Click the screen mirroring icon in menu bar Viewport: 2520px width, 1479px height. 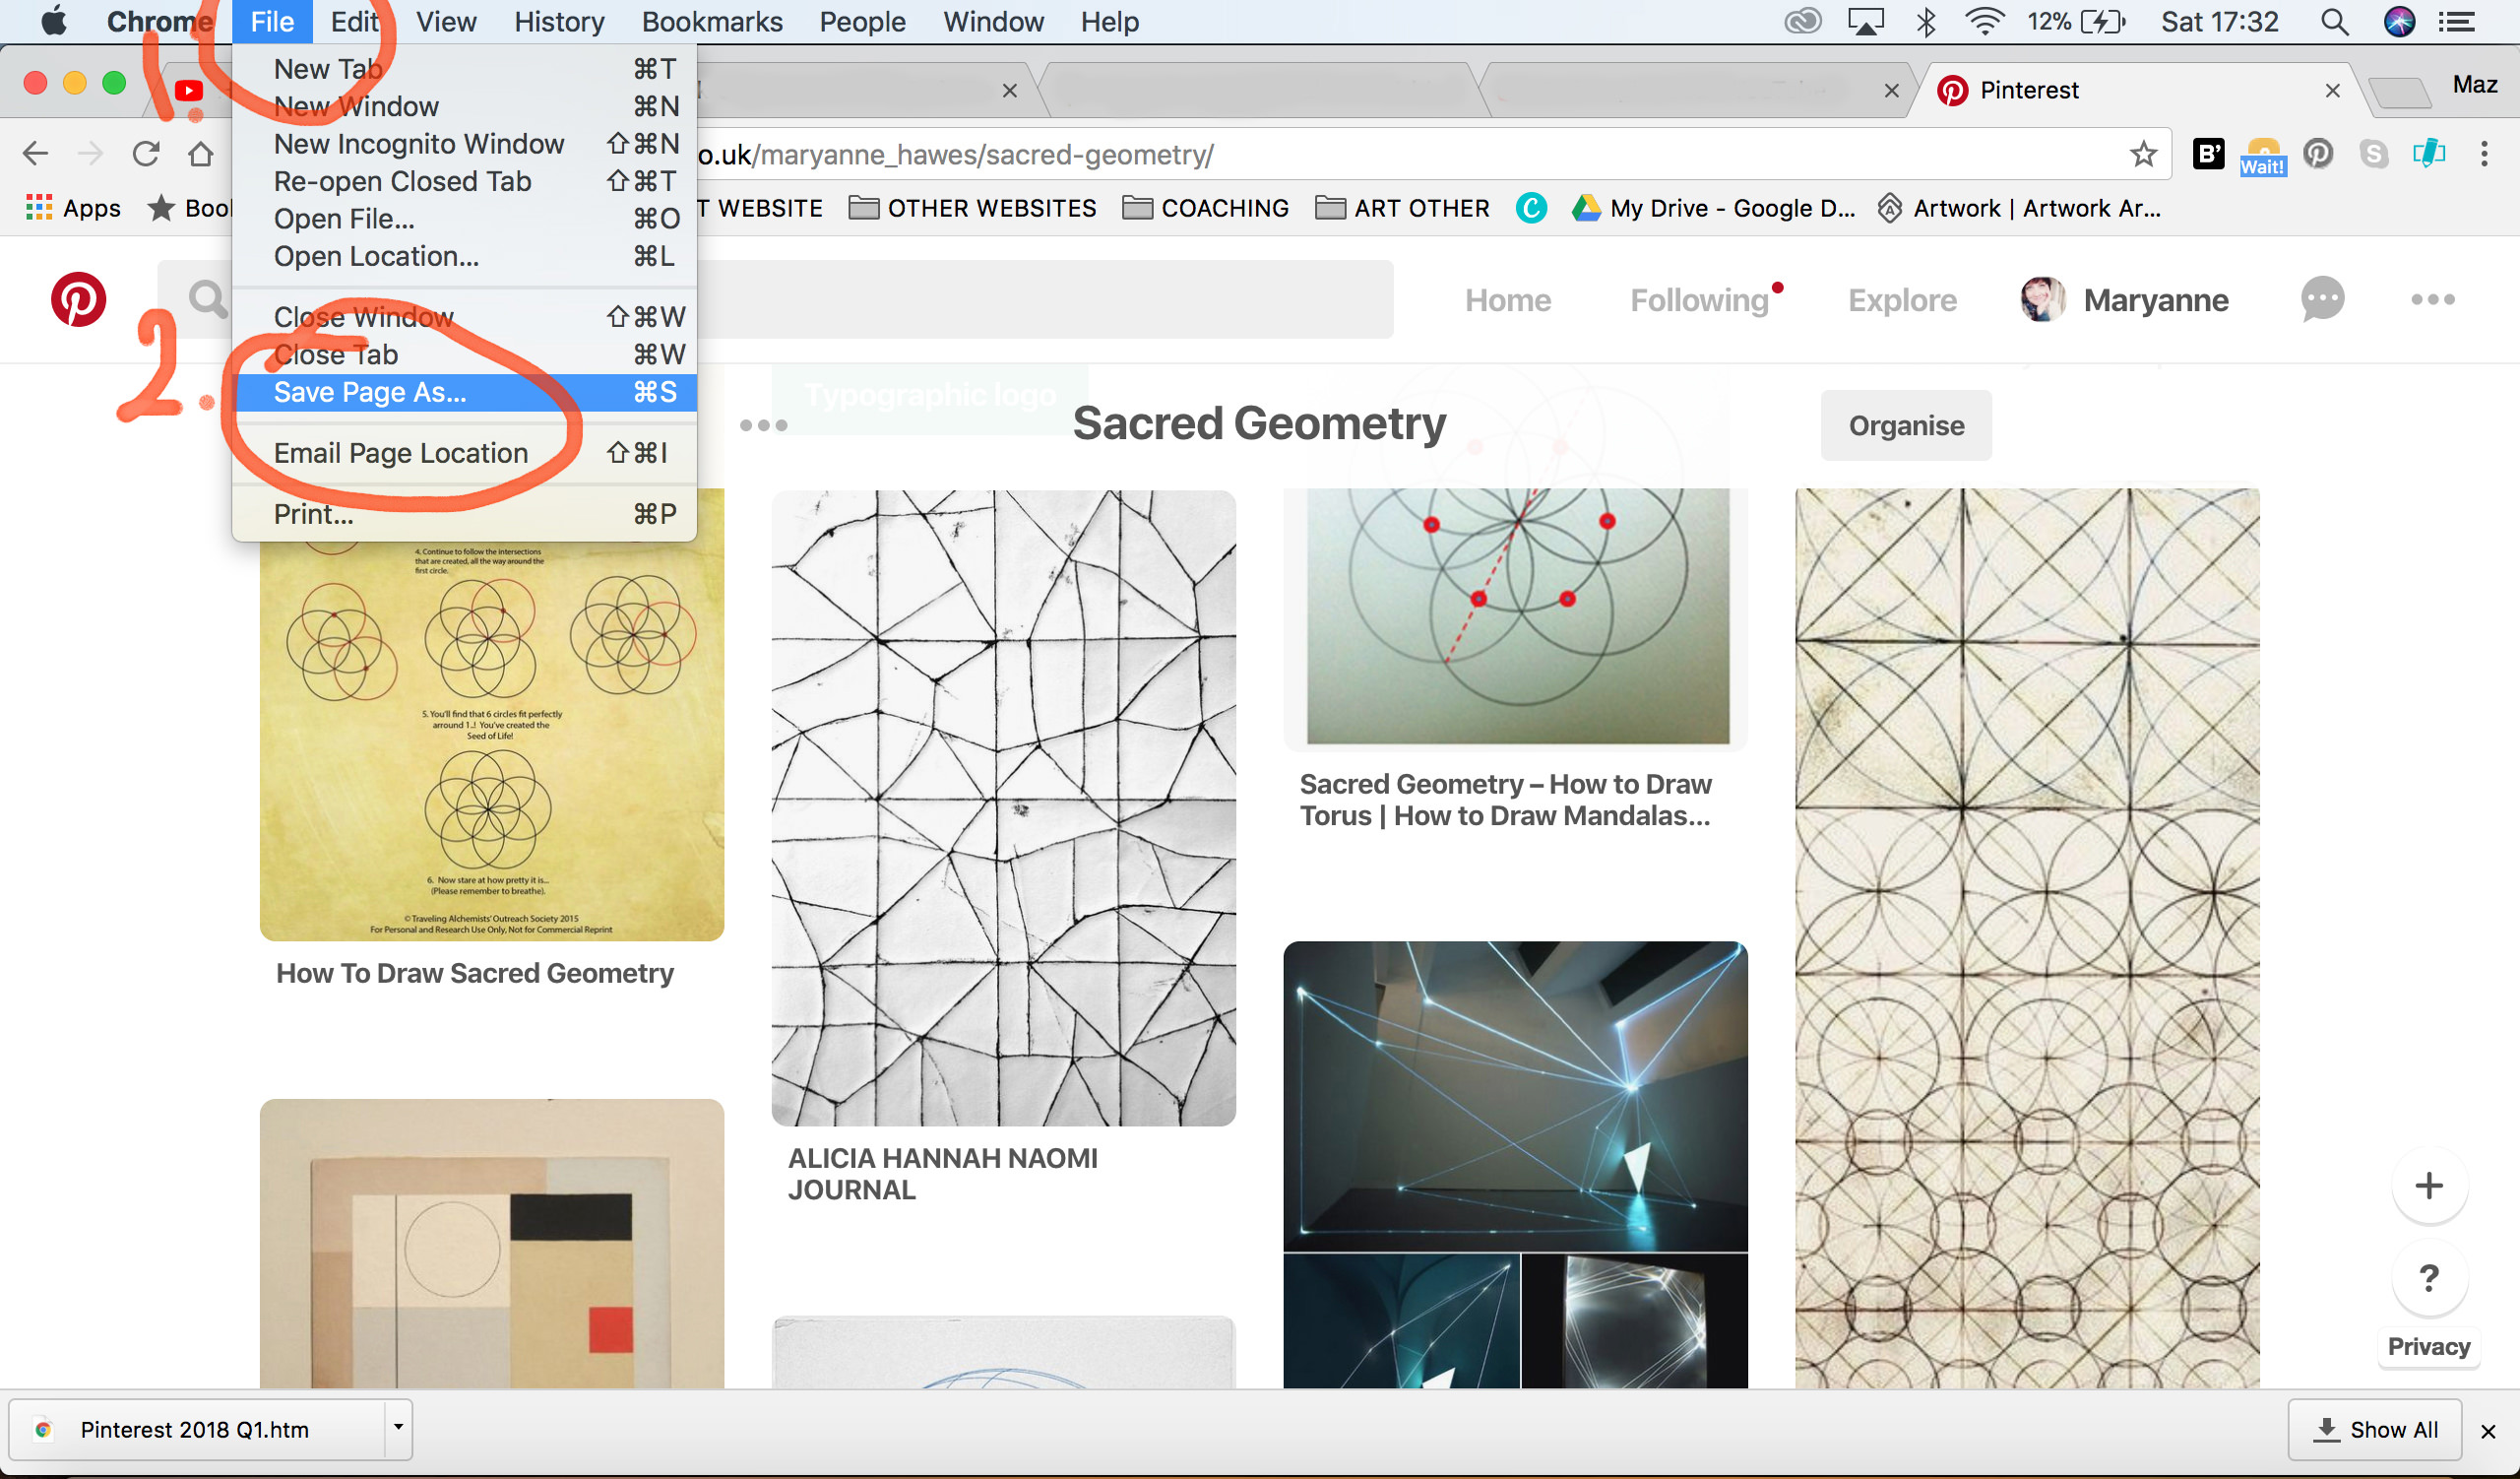(x=1865, y=21)
